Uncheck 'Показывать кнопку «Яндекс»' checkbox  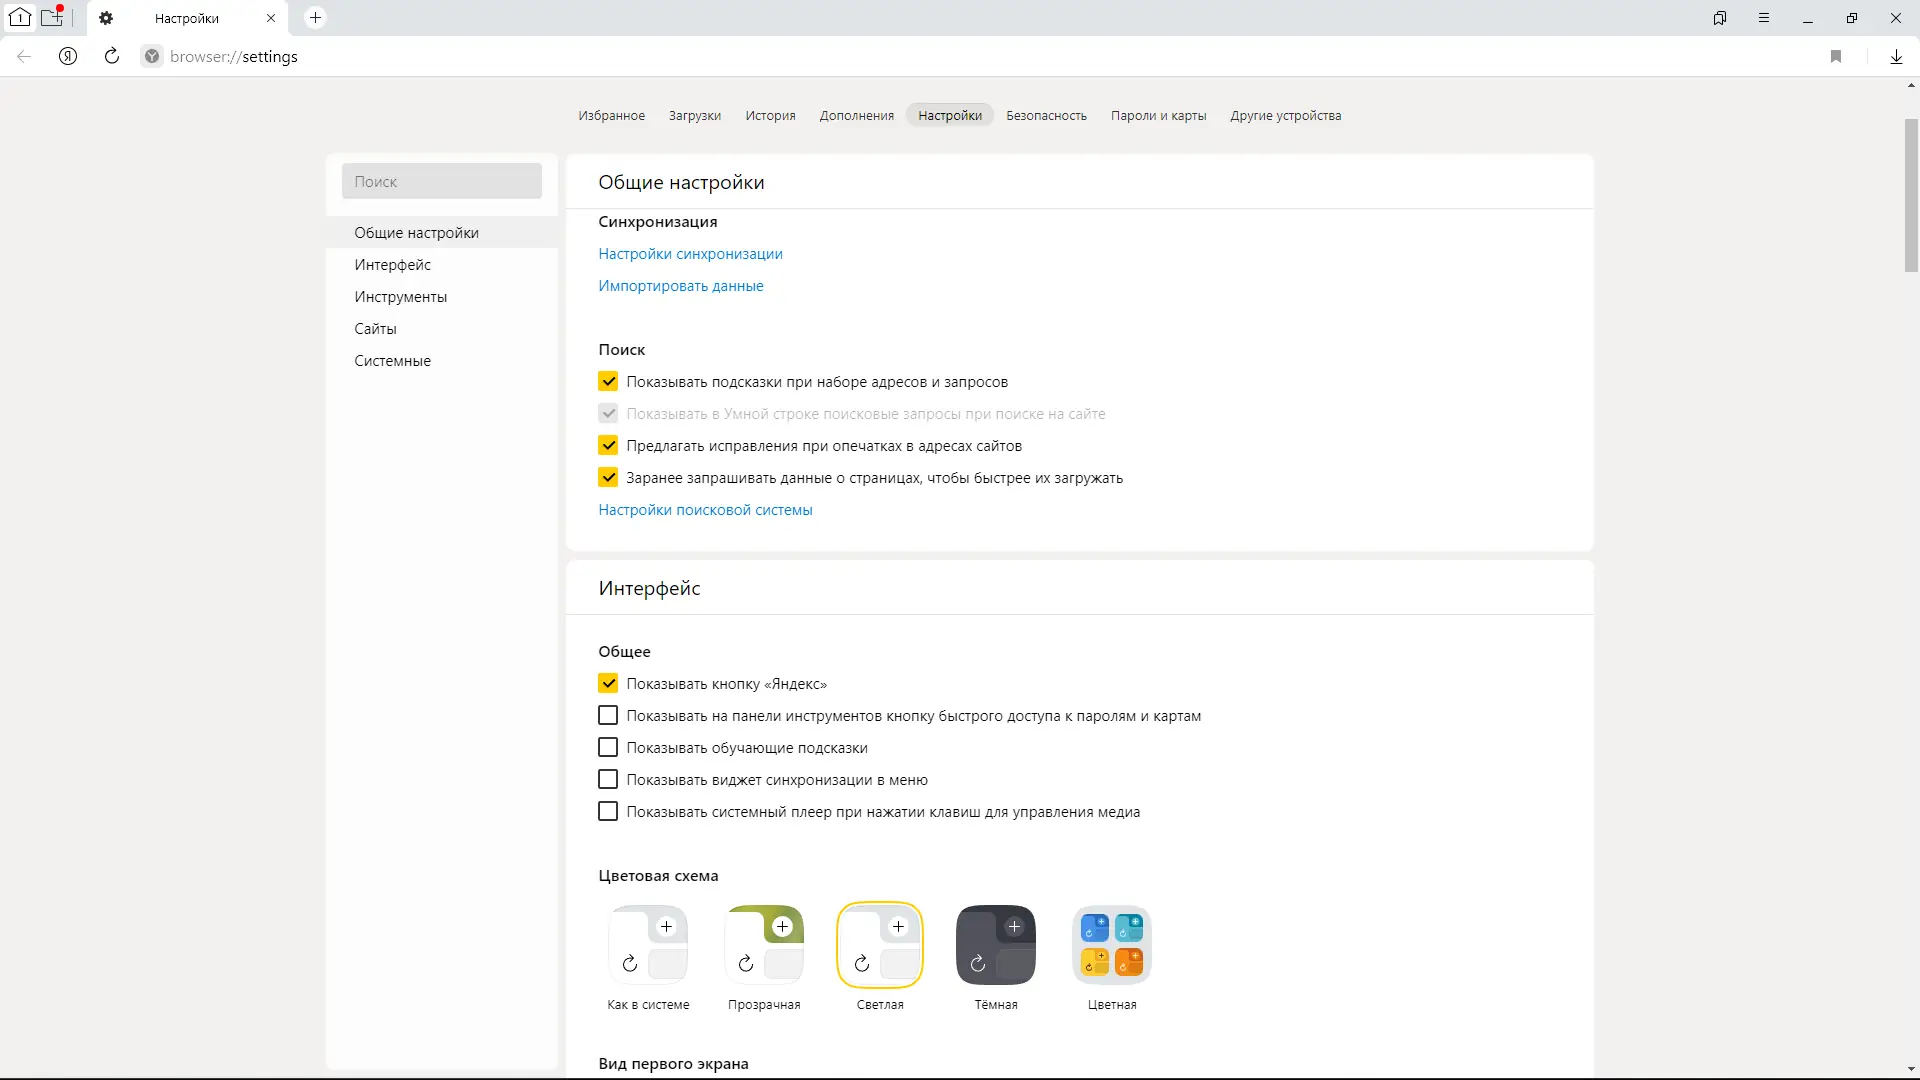pyautogui.click(x=608, y=684)
